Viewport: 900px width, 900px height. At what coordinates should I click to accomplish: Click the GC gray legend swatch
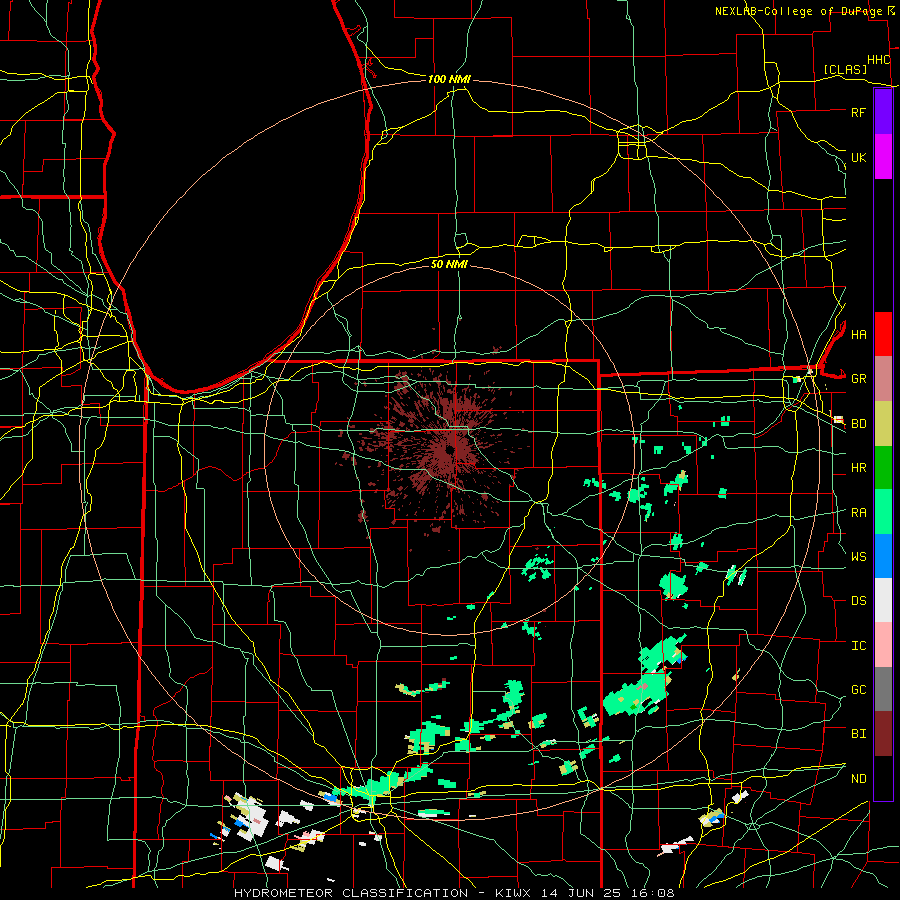coord(883,689)
